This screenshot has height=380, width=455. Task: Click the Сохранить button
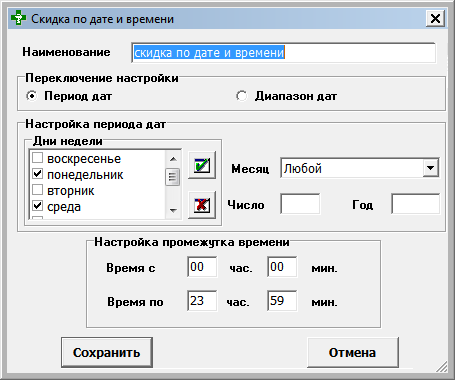(107, 352)
